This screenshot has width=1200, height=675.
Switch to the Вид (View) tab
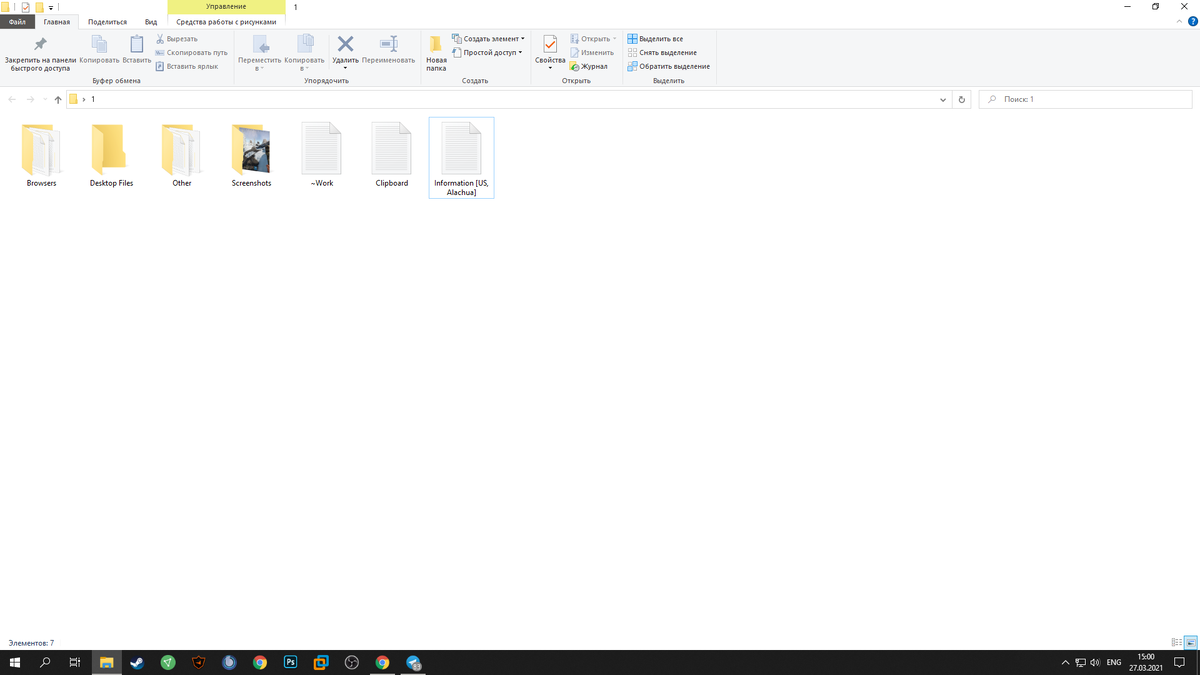[x=151, y=21]
